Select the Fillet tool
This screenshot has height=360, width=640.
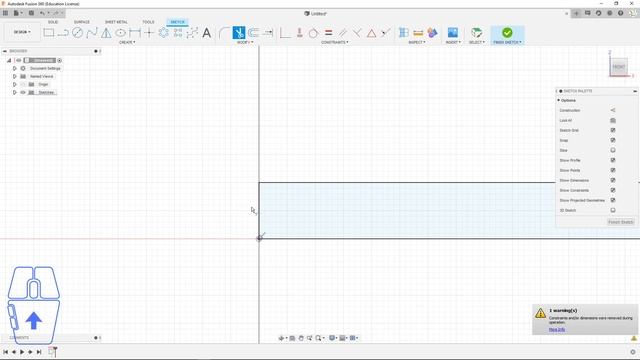click(224, 33)
